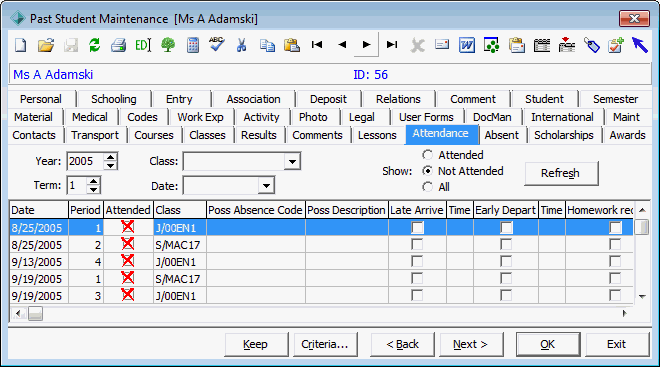Switch to the Absent tab
This screenshot has width=660, height=367.
(x=502, y=135)
